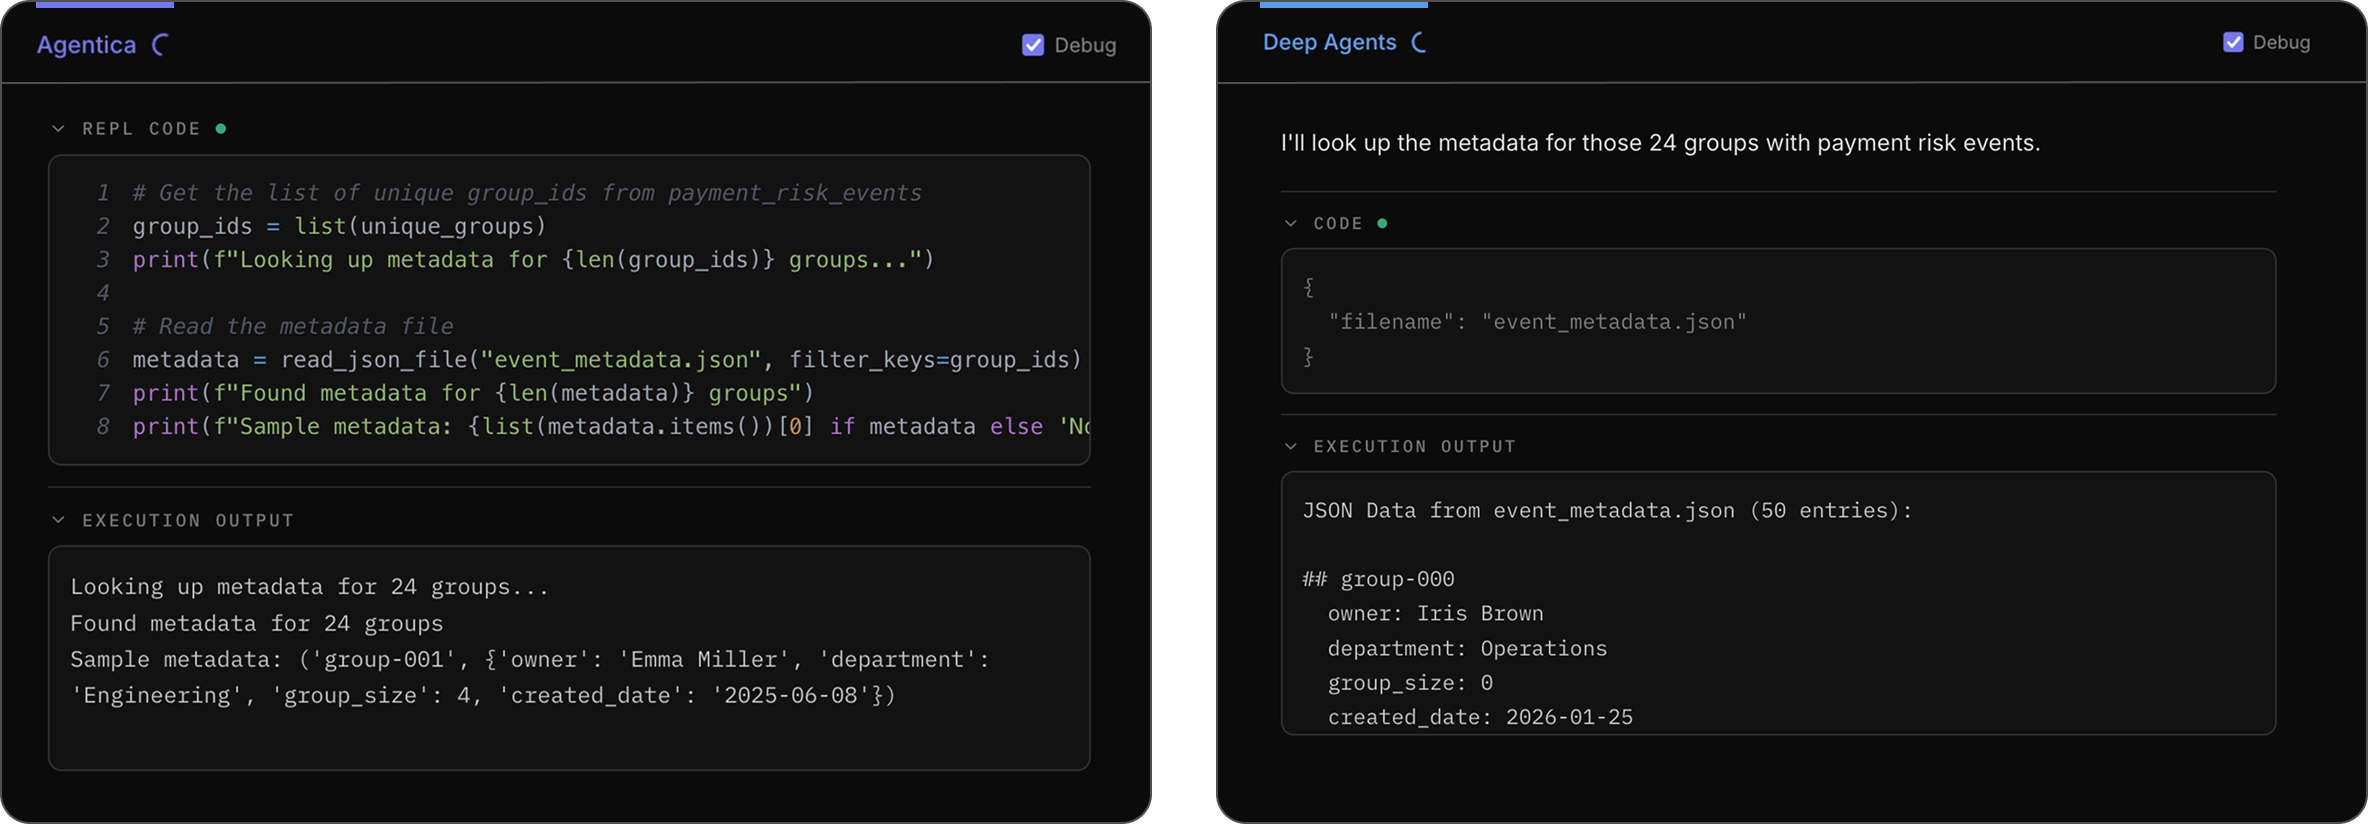Image resolution: width=2368 pixels, height=824 pixels.
Task: Click the Debug label in Deep Agents panel
Action: tap(2281, 42)
